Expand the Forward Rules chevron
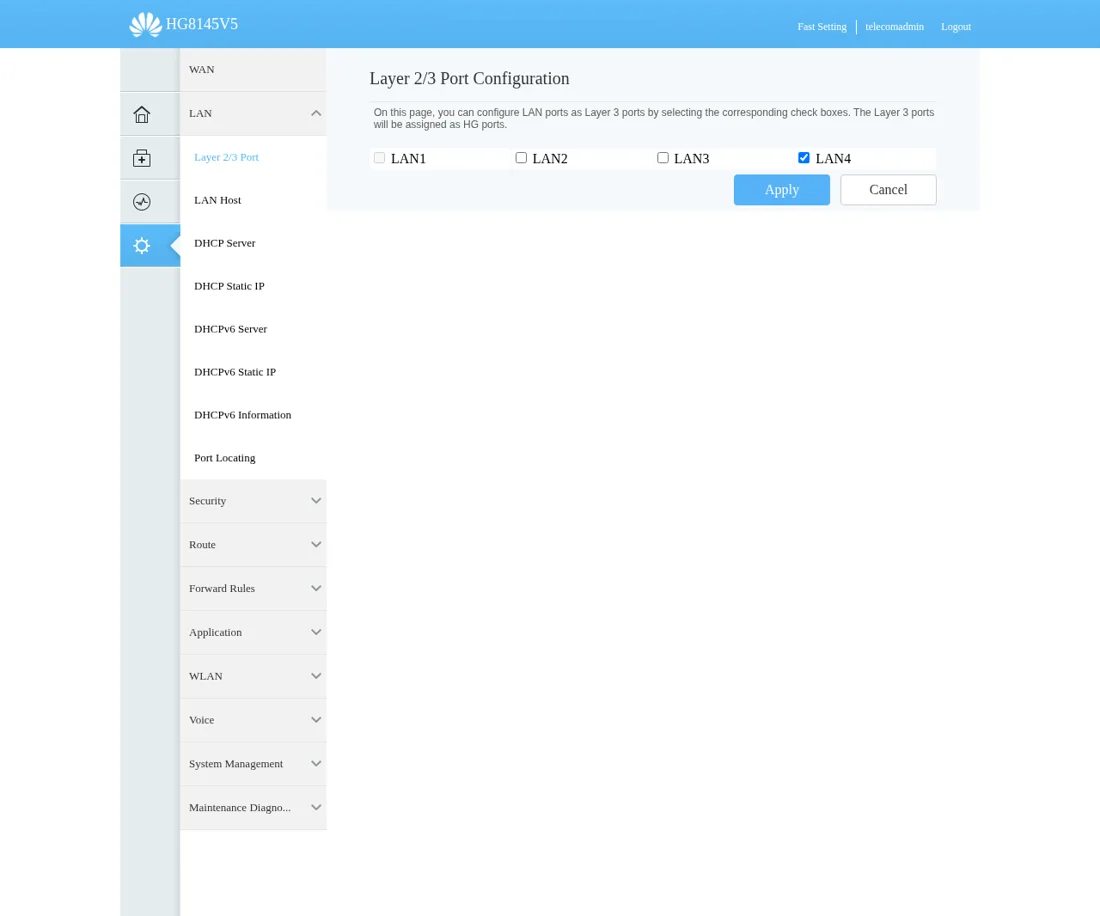This screenshot has height=916, width=1100. [x=316, y=588]
